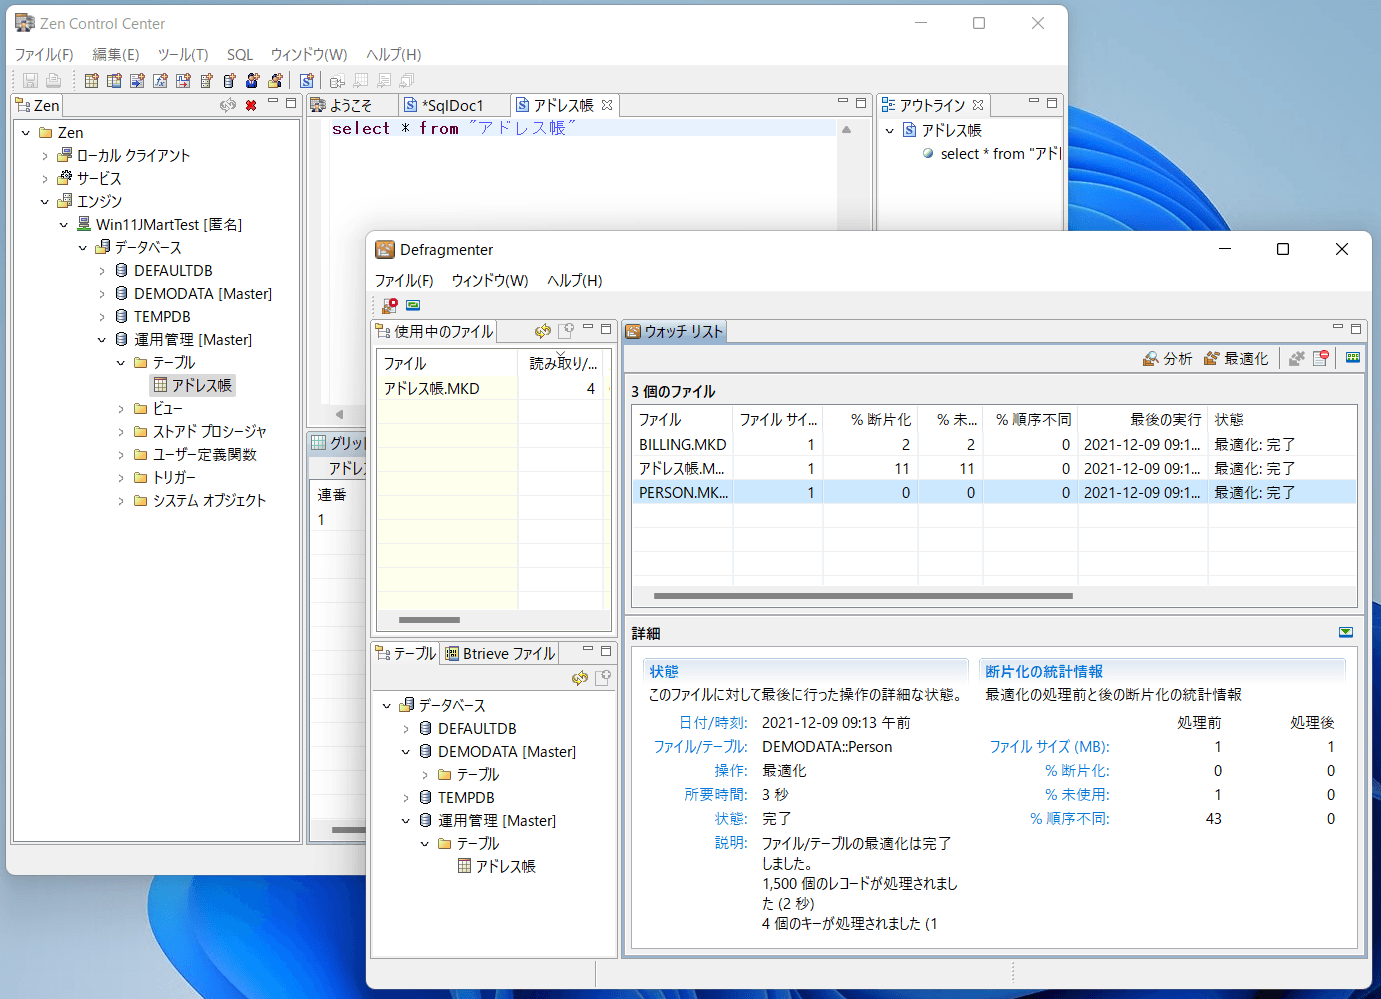Open the ウィンドウ(W) menu in Defragmenter
The height and width of the screenshot is (999, 1381).
click(489, 281)
